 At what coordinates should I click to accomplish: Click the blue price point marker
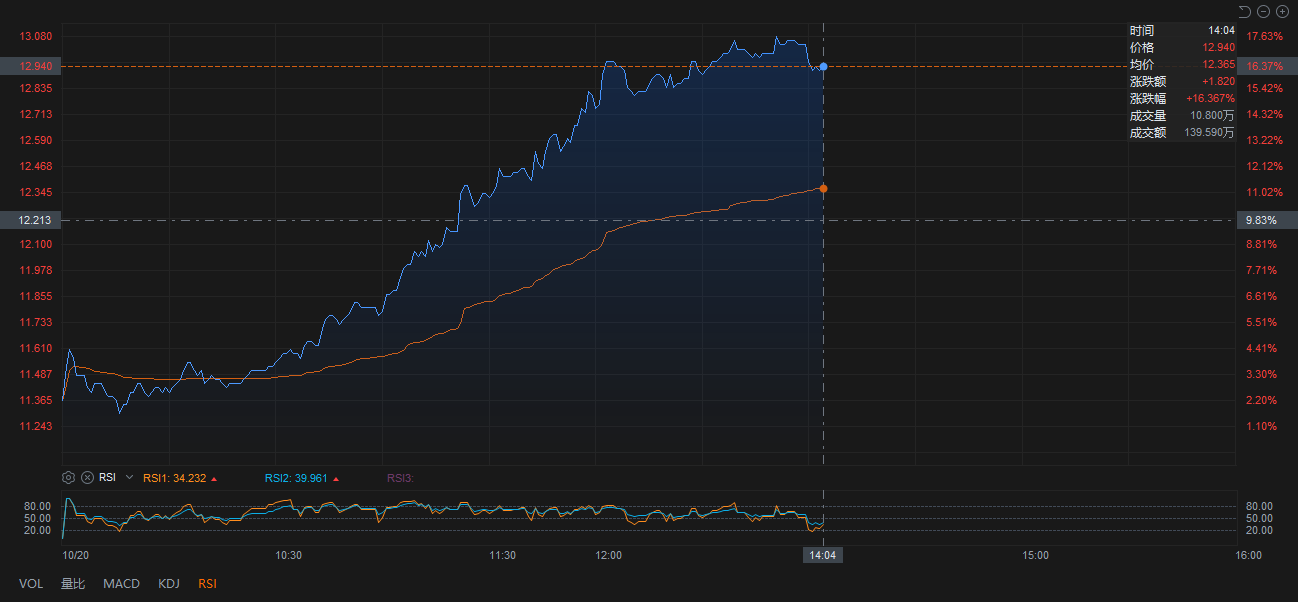coord(823,66)
